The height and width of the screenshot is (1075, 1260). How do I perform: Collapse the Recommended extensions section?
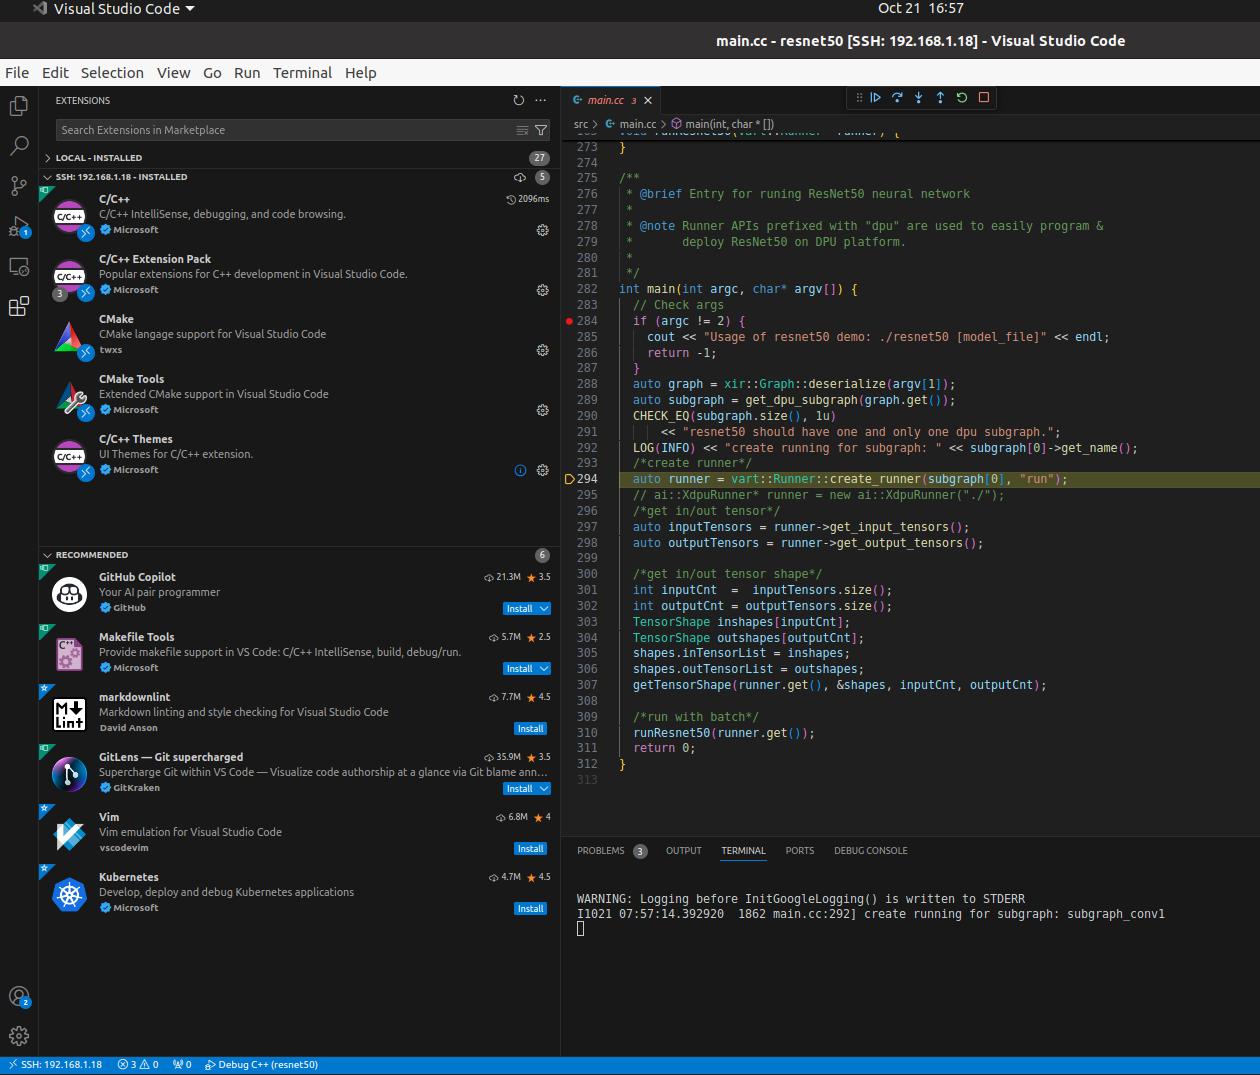coord(91,555)
